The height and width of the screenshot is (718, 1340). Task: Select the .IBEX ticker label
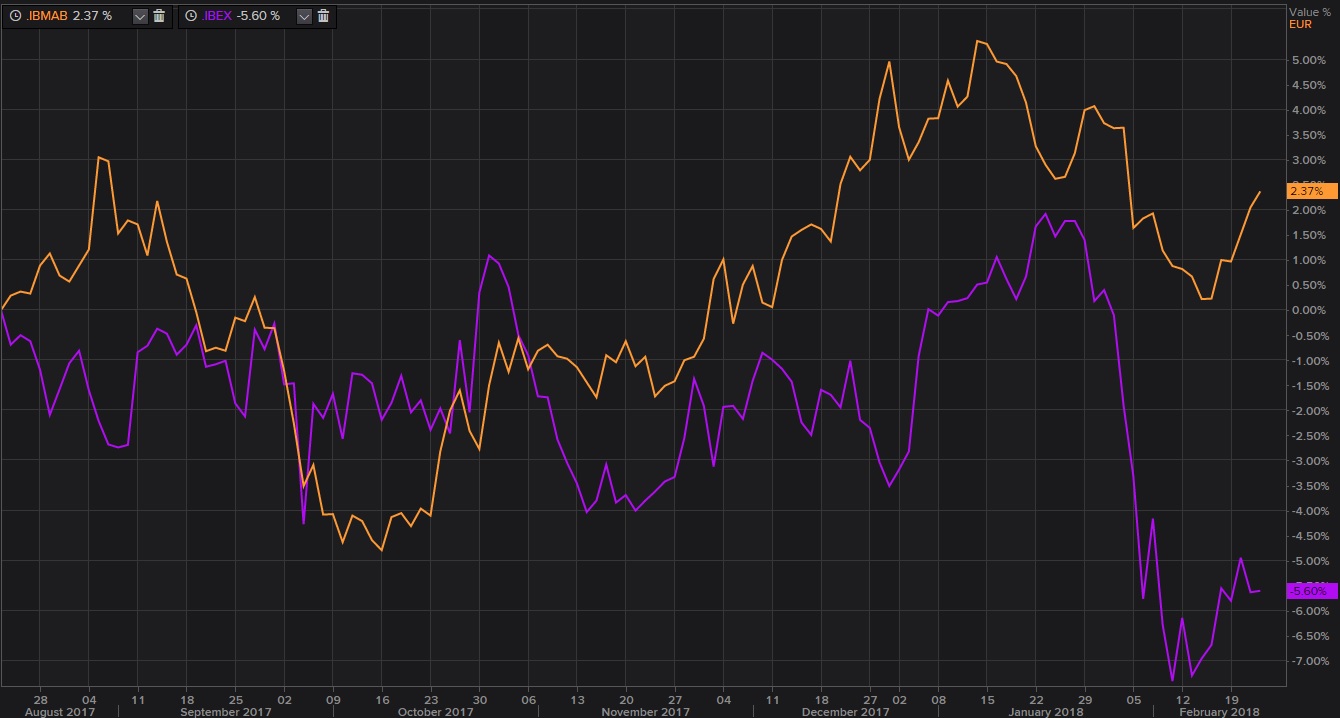pyautogui.click(x=216, y=16)
